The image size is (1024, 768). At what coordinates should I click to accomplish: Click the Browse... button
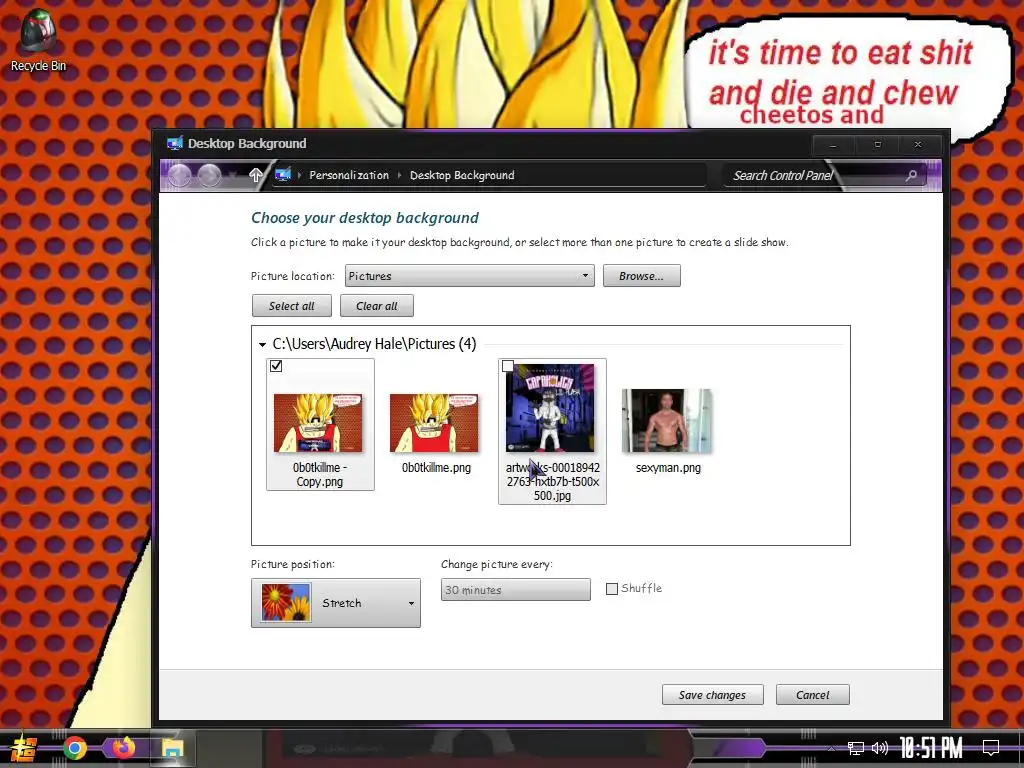click(641, 276)
